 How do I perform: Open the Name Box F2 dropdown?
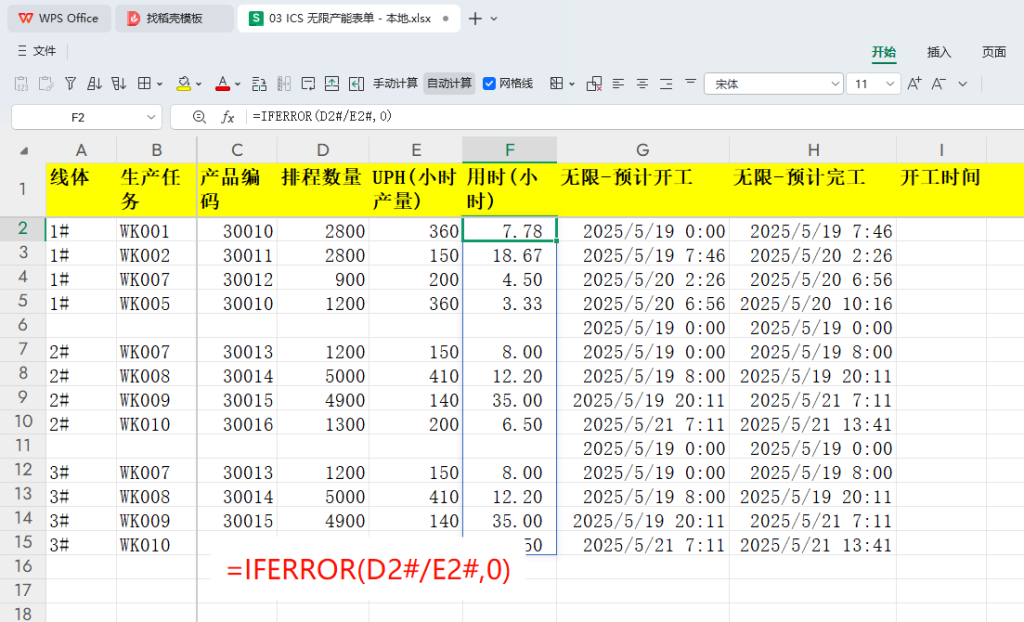point(151,118)
